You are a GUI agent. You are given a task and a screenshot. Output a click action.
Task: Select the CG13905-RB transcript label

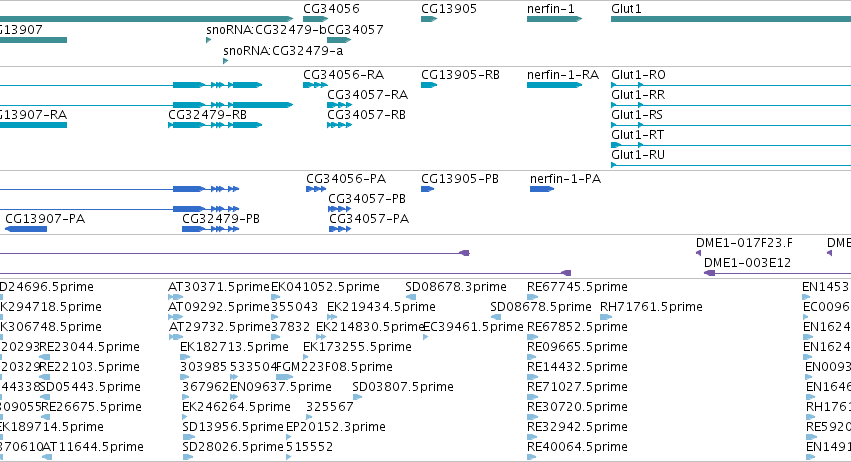(x=460, y=75)
